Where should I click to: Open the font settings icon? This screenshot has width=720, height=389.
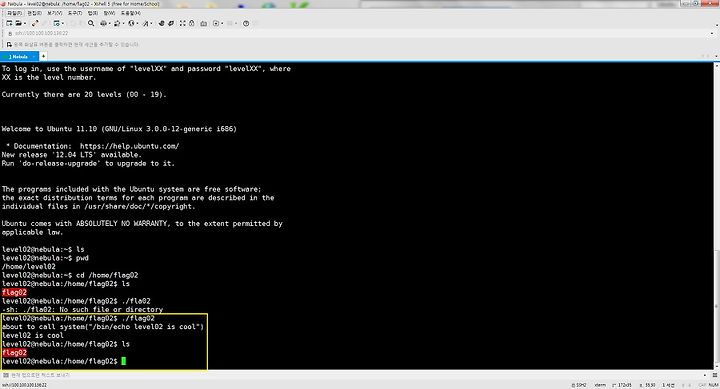point(146,23)
